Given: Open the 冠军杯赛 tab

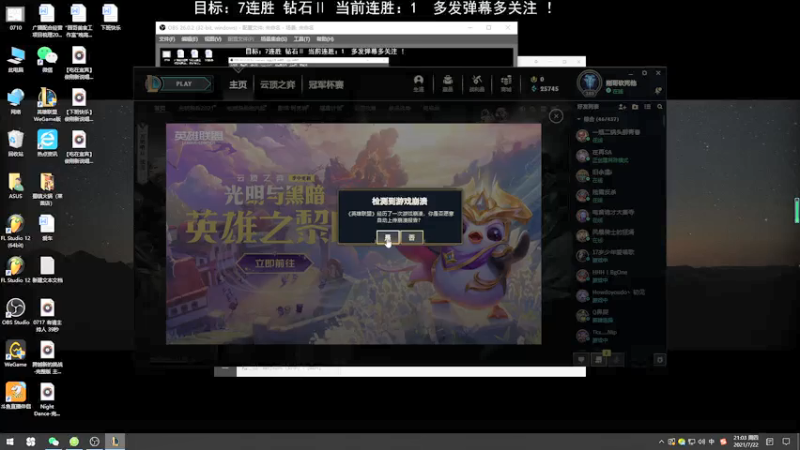Looking at the screenshot, I should [x=326, y=85].
